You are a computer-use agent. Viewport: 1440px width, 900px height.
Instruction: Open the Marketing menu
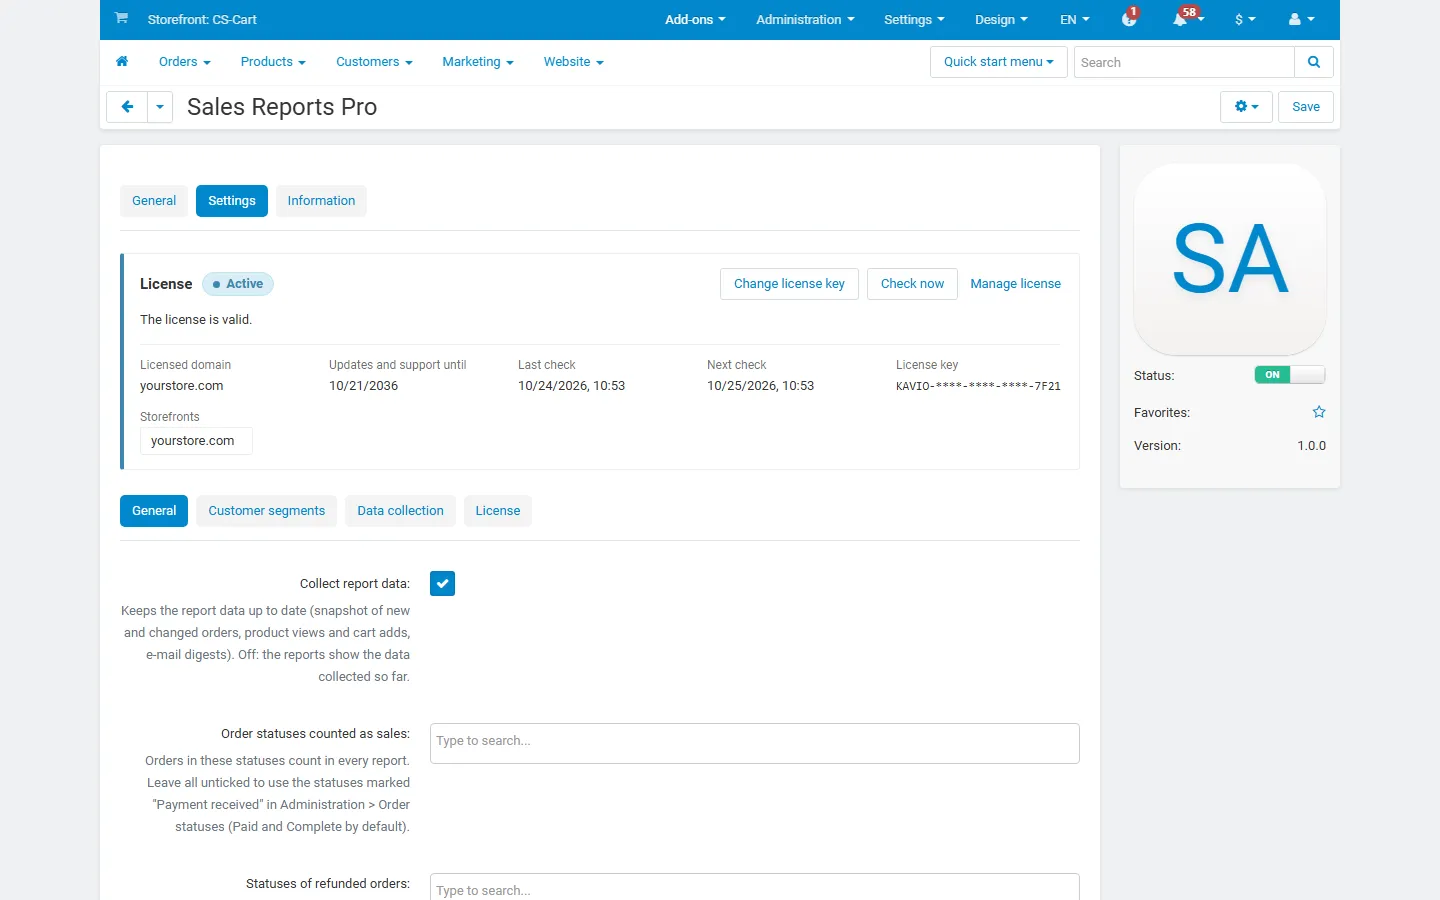point(478,62)
